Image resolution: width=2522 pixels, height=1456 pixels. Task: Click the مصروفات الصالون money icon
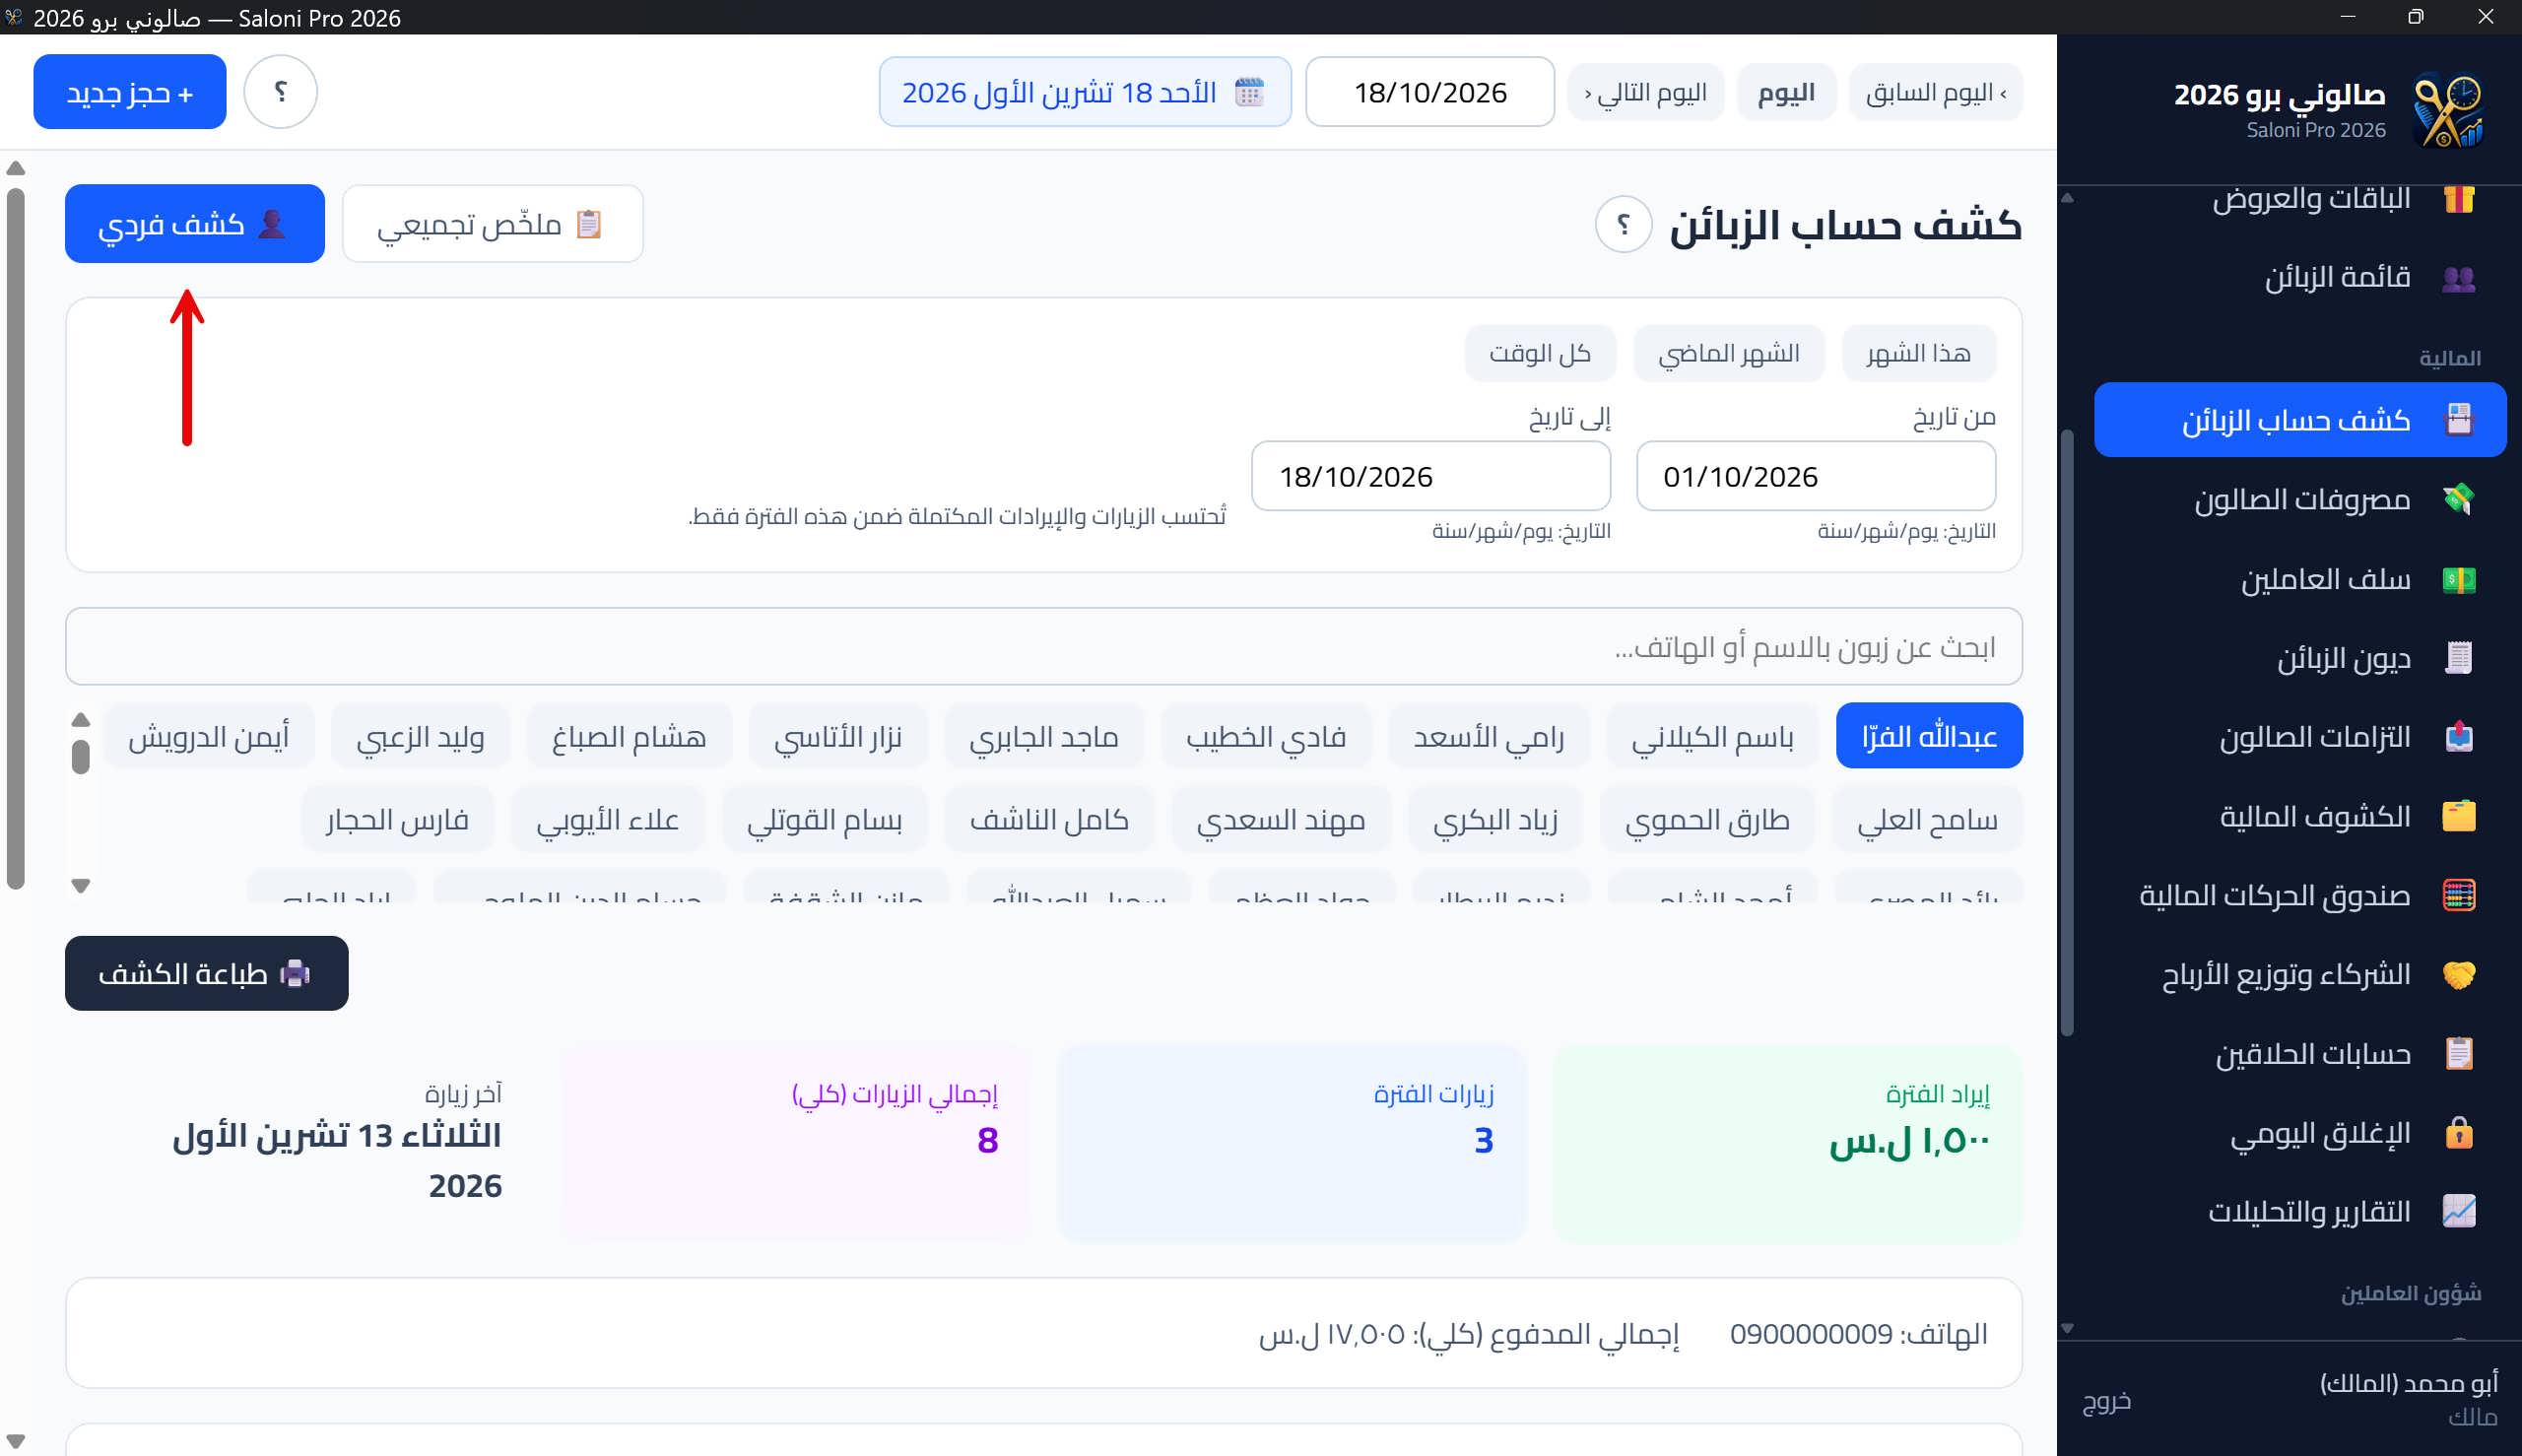pyautogui.click(x=2458, y=499)
